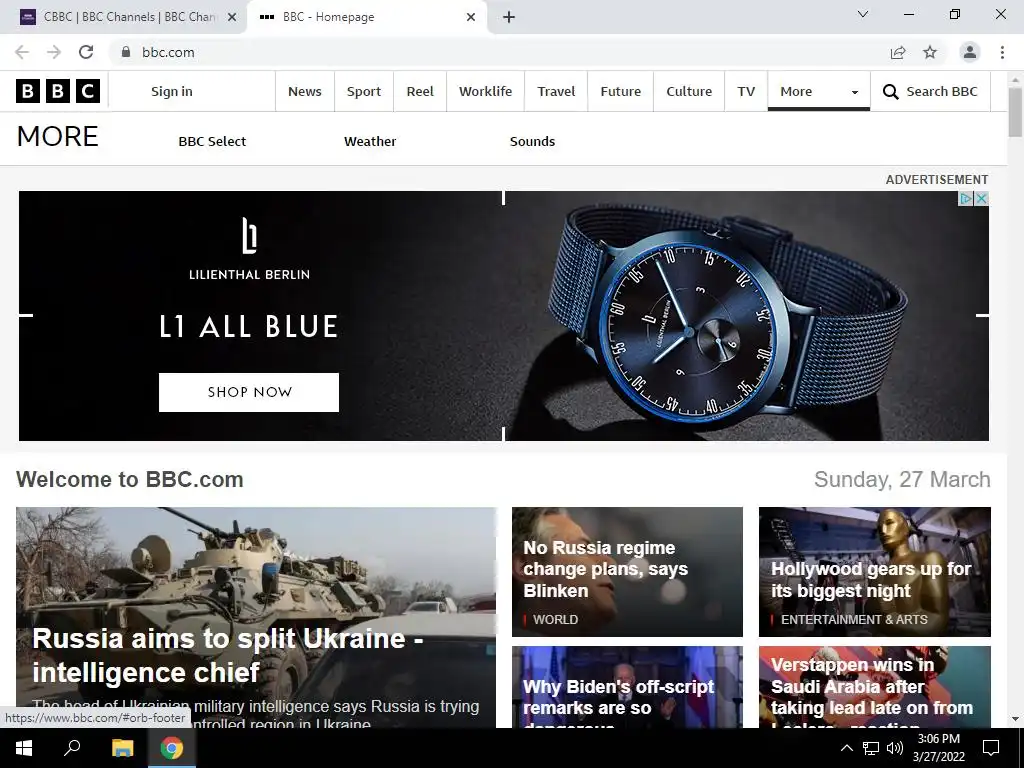Open the tab search chevron
Screen dimensions: 1024x768
(863, 14)
